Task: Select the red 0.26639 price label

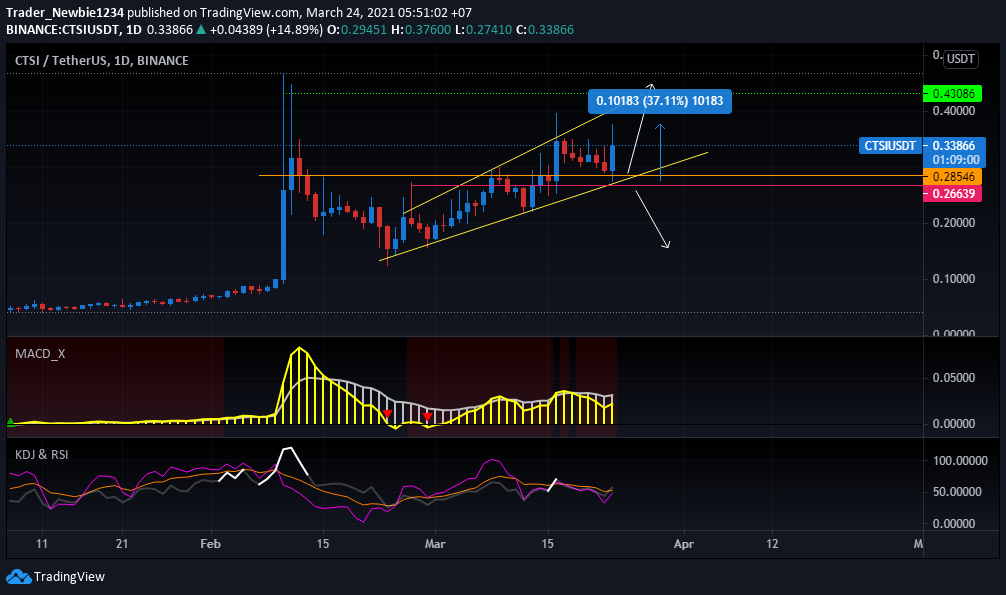Action: tap(952, 194)
